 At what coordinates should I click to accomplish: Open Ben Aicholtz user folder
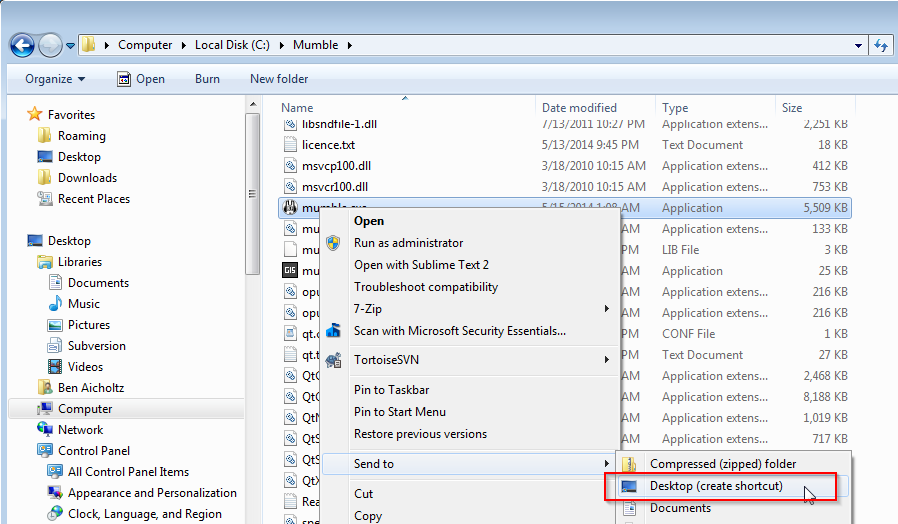[x=90, y=388]
